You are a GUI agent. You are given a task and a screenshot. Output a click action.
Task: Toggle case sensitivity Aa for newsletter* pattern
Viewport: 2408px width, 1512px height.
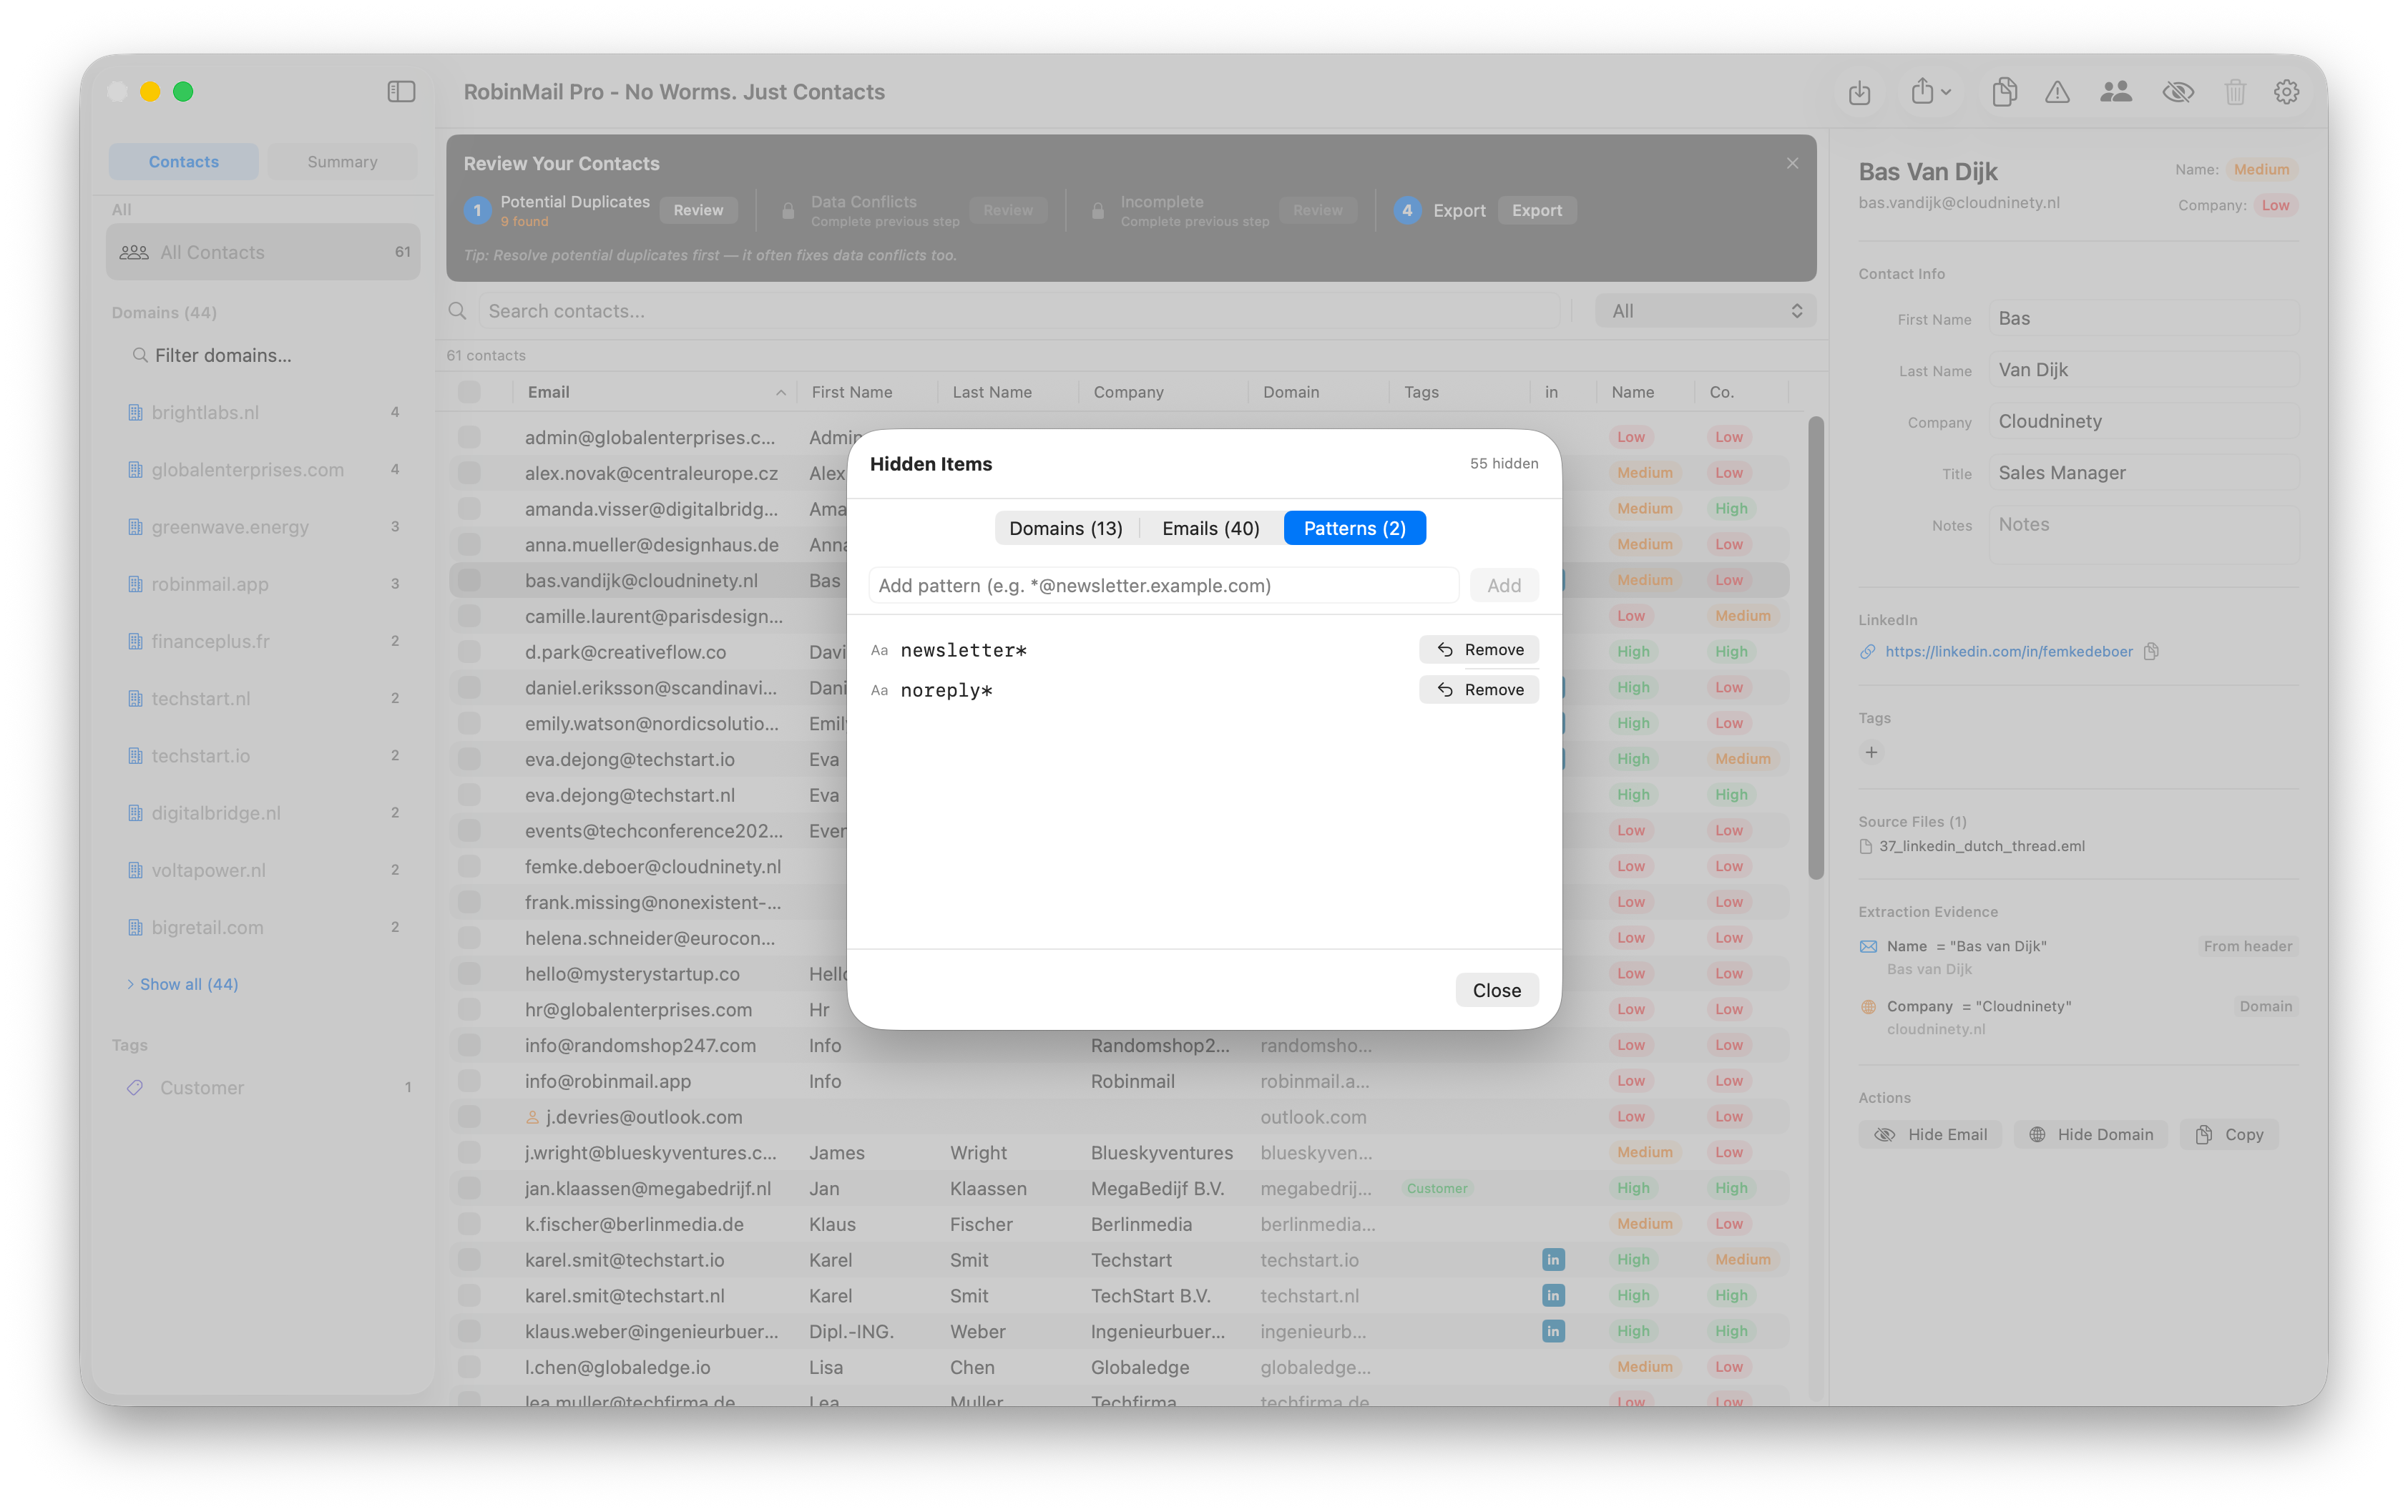(x=879, y=649)
